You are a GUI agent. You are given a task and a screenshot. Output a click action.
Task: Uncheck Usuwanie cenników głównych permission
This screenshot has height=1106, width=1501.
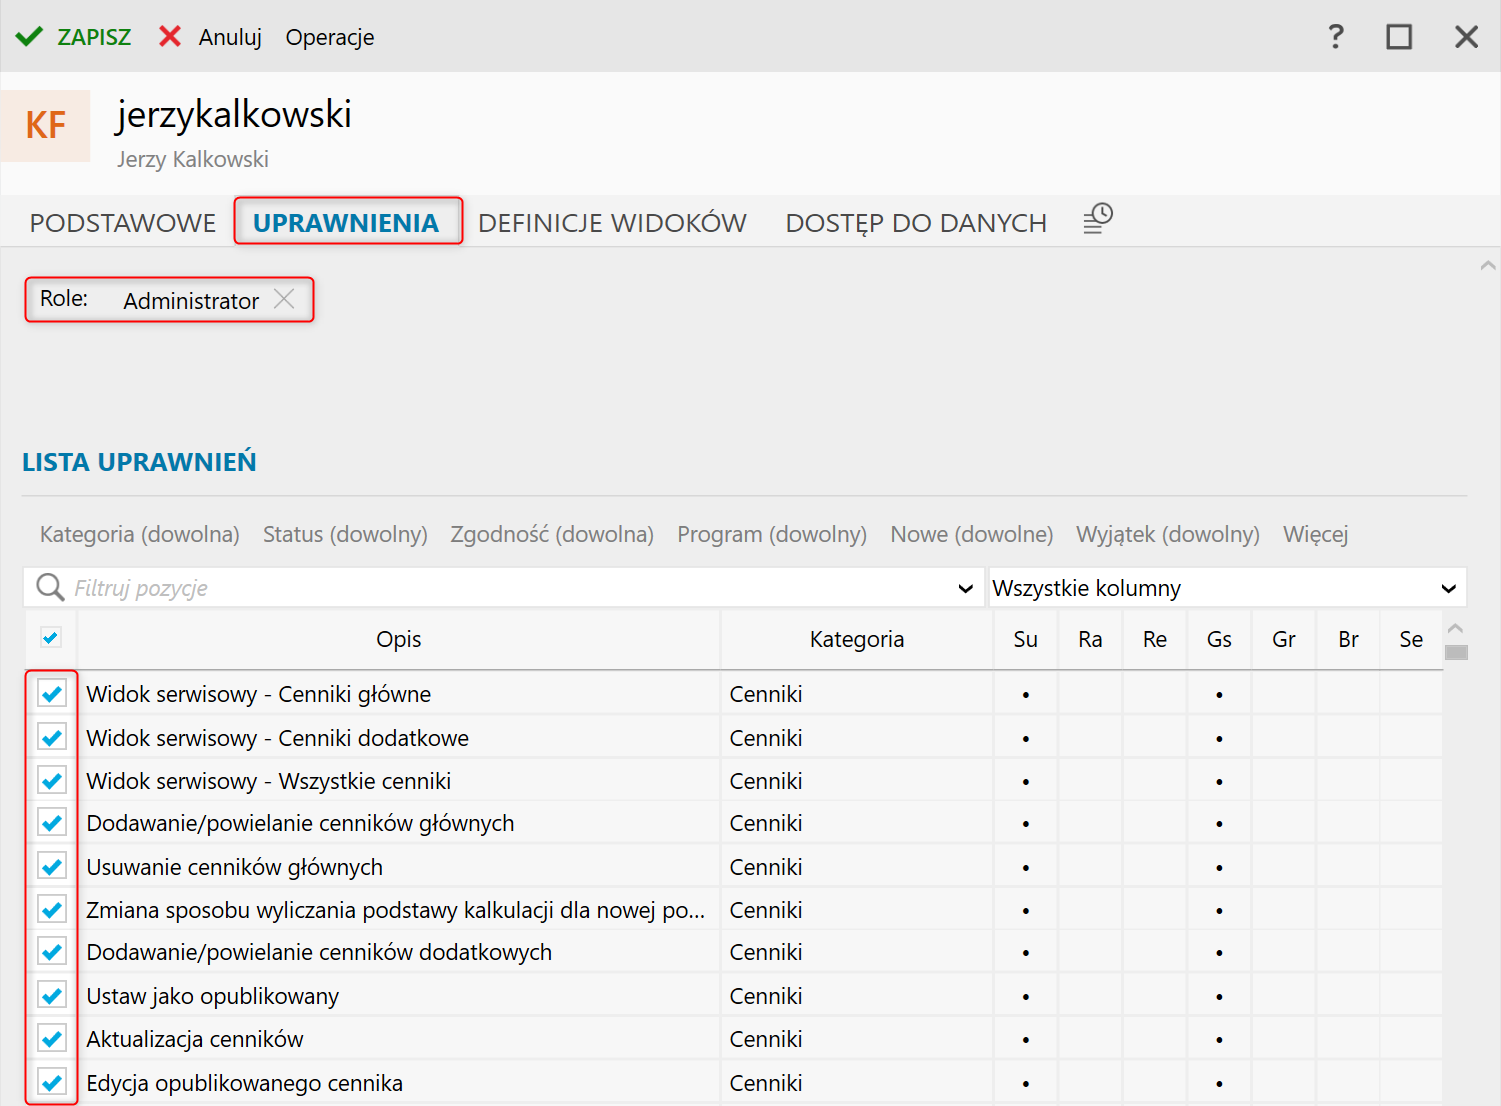(52, 866)
